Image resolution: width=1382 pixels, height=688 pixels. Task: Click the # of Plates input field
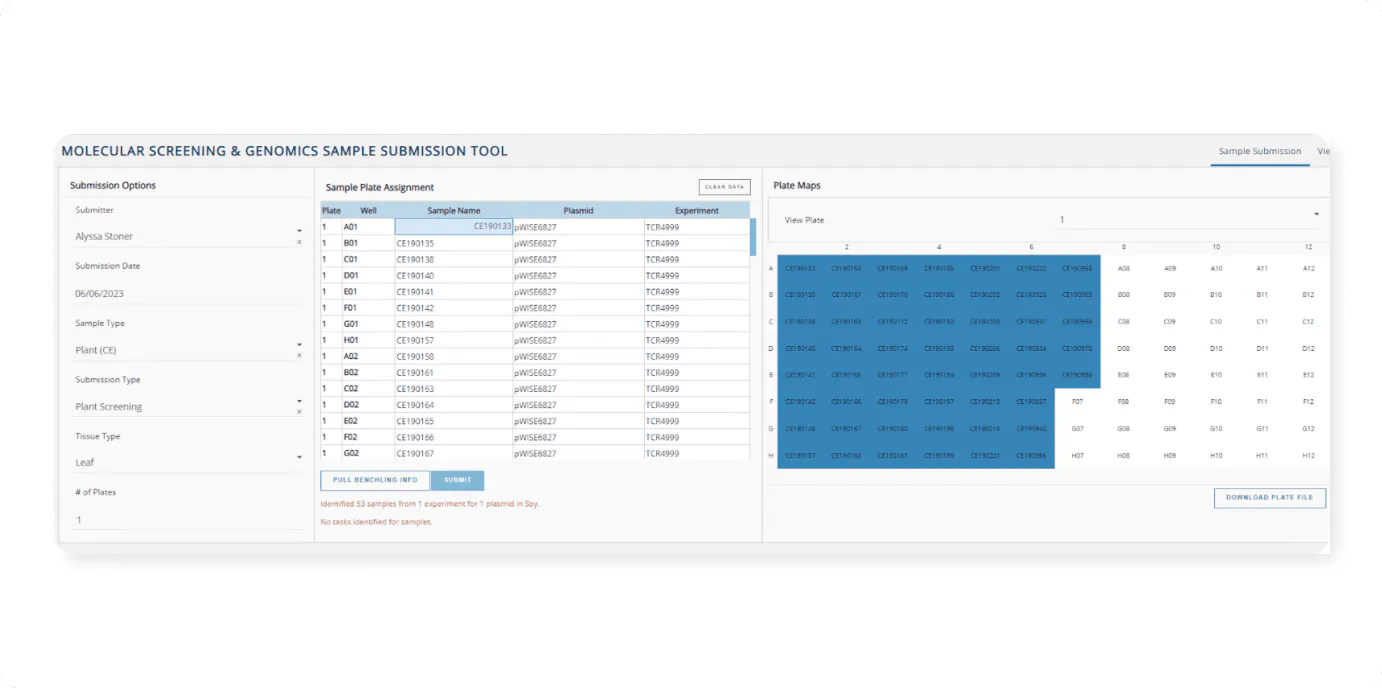[188, 520]
